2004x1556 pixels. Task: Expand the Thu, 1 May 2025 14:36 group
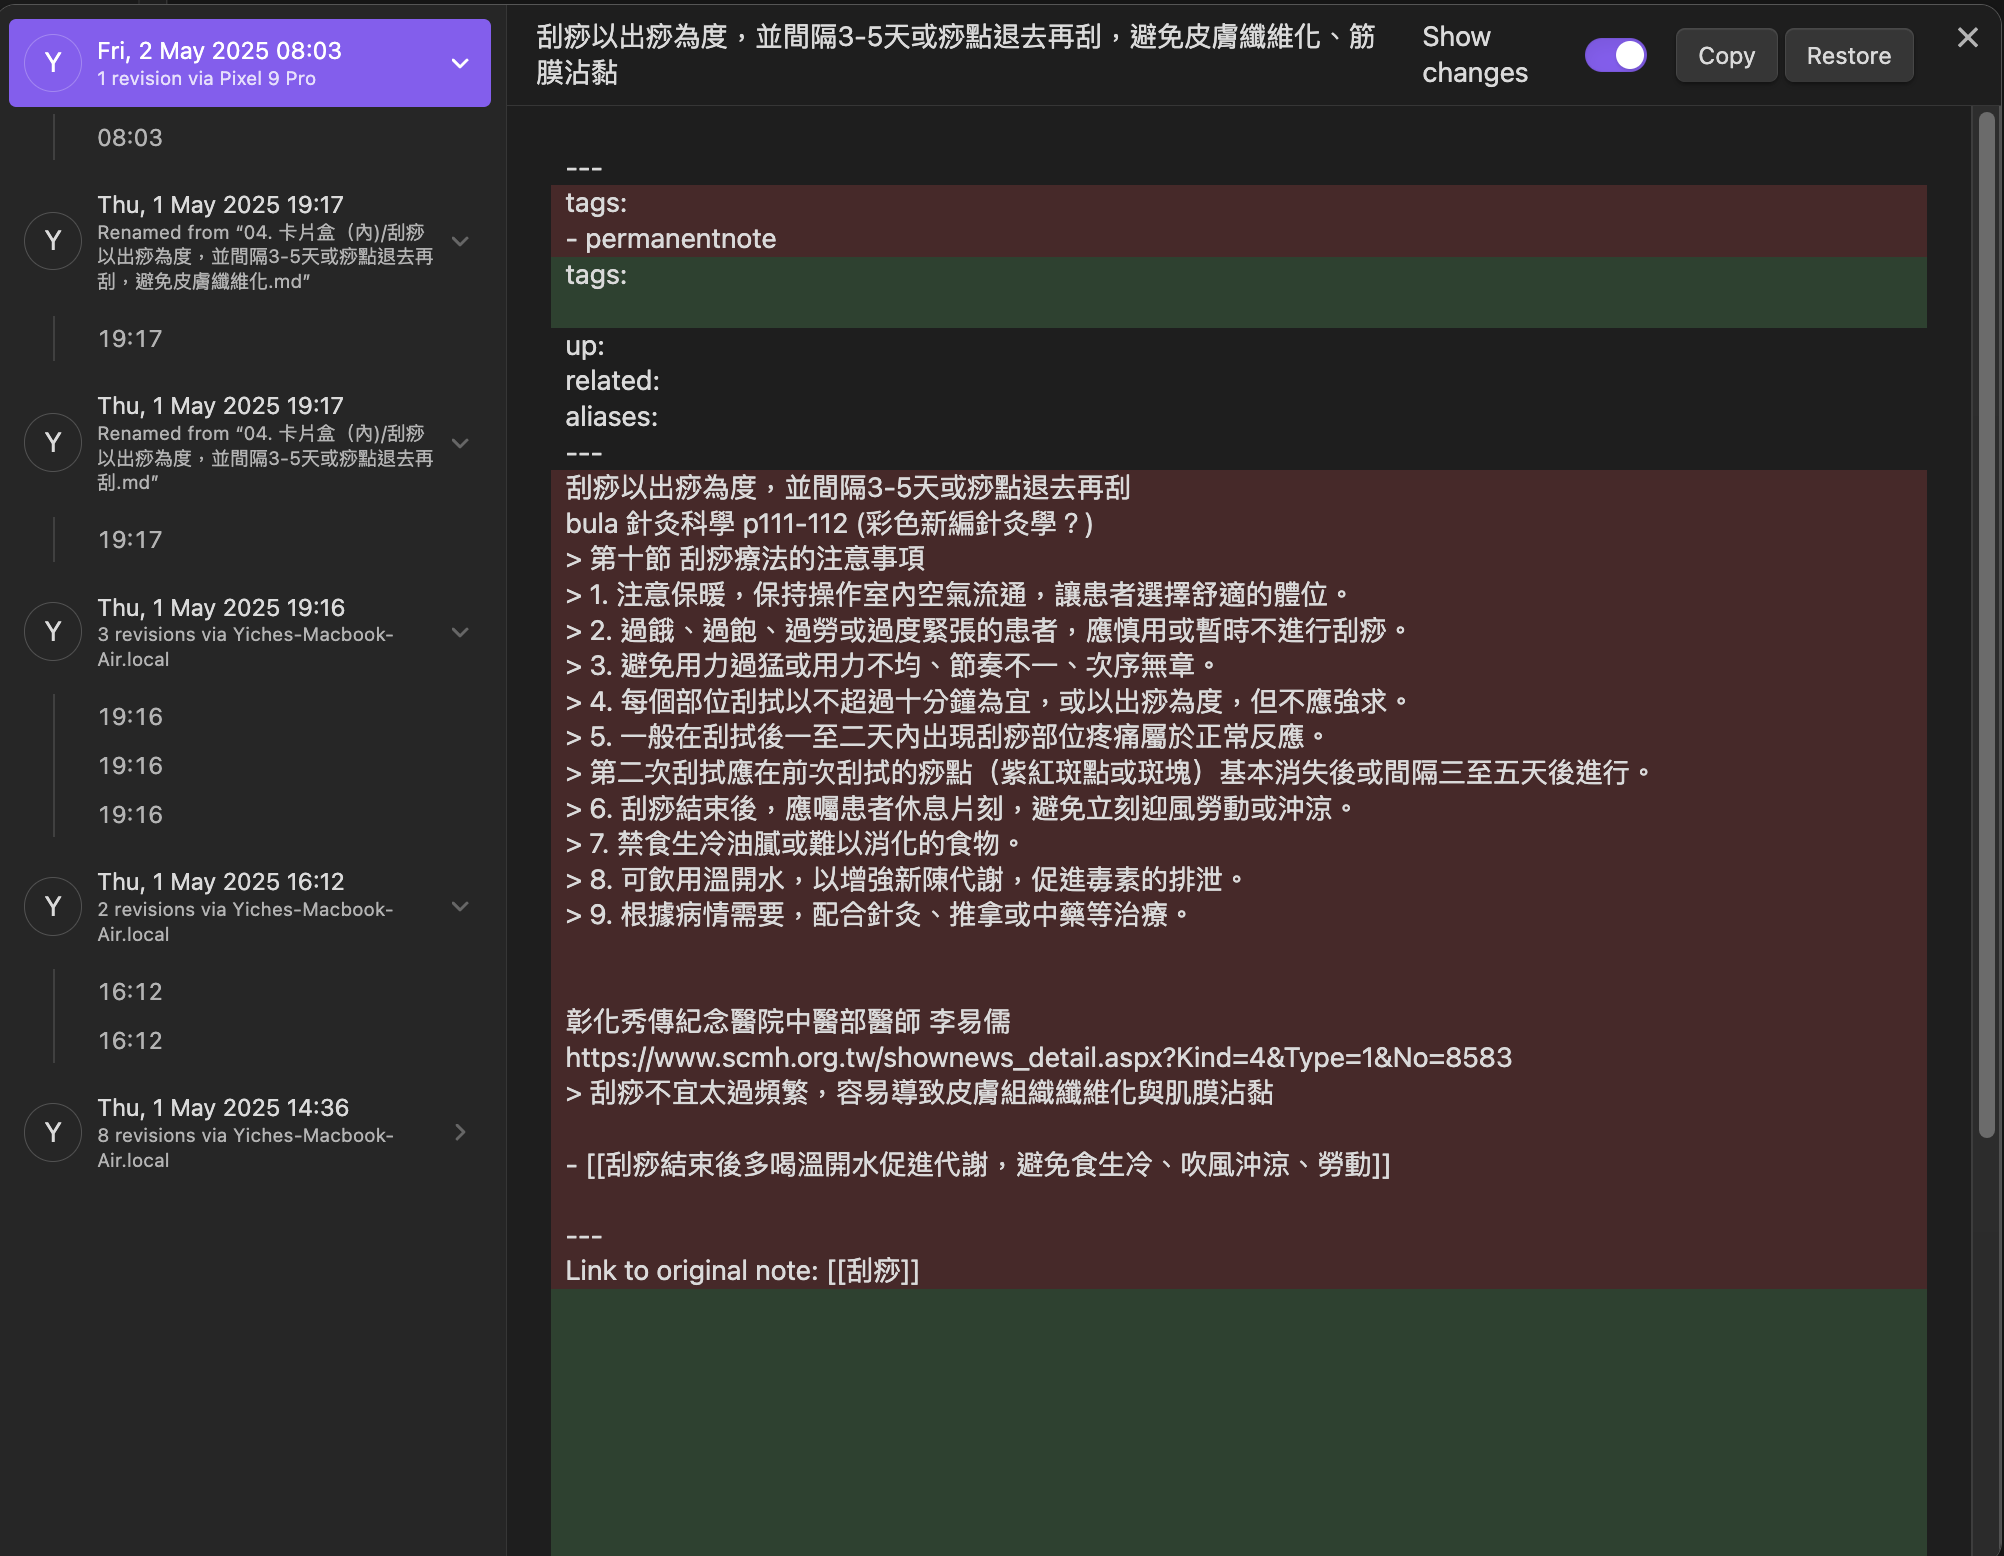(x=460, y=1132)
